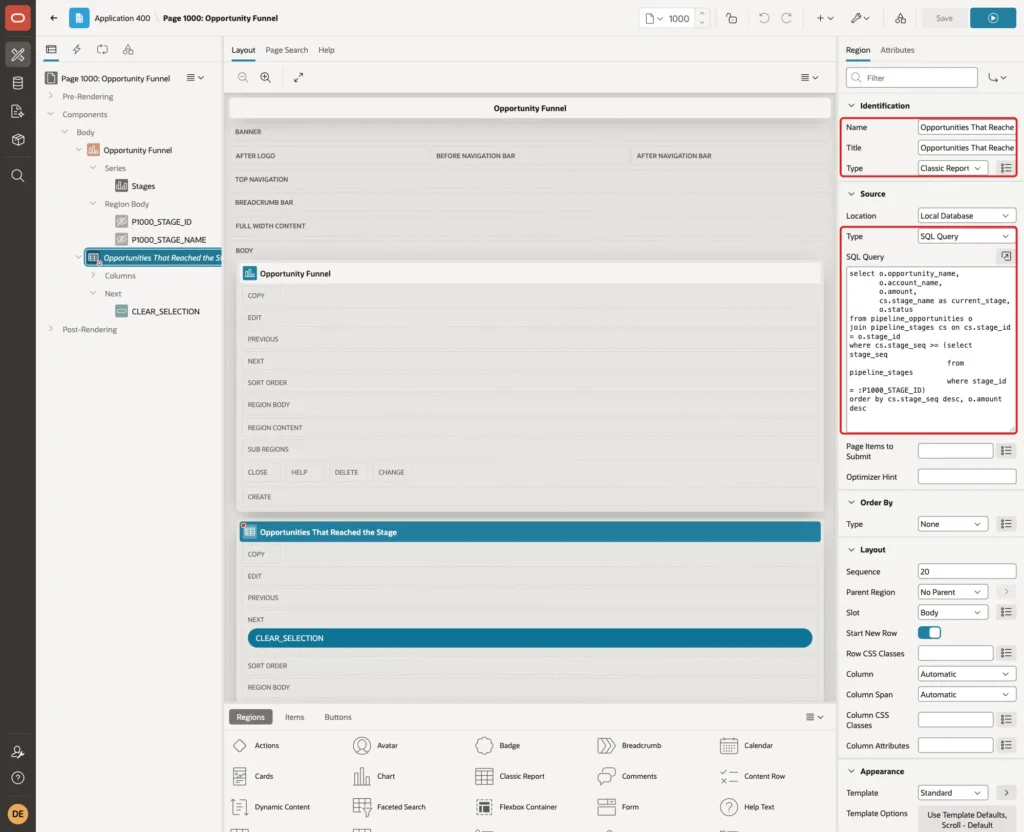Click the DE user avatar
The height and width of the screenshot is (832, 1024).
pyautogui.click(x=18, y=814)
